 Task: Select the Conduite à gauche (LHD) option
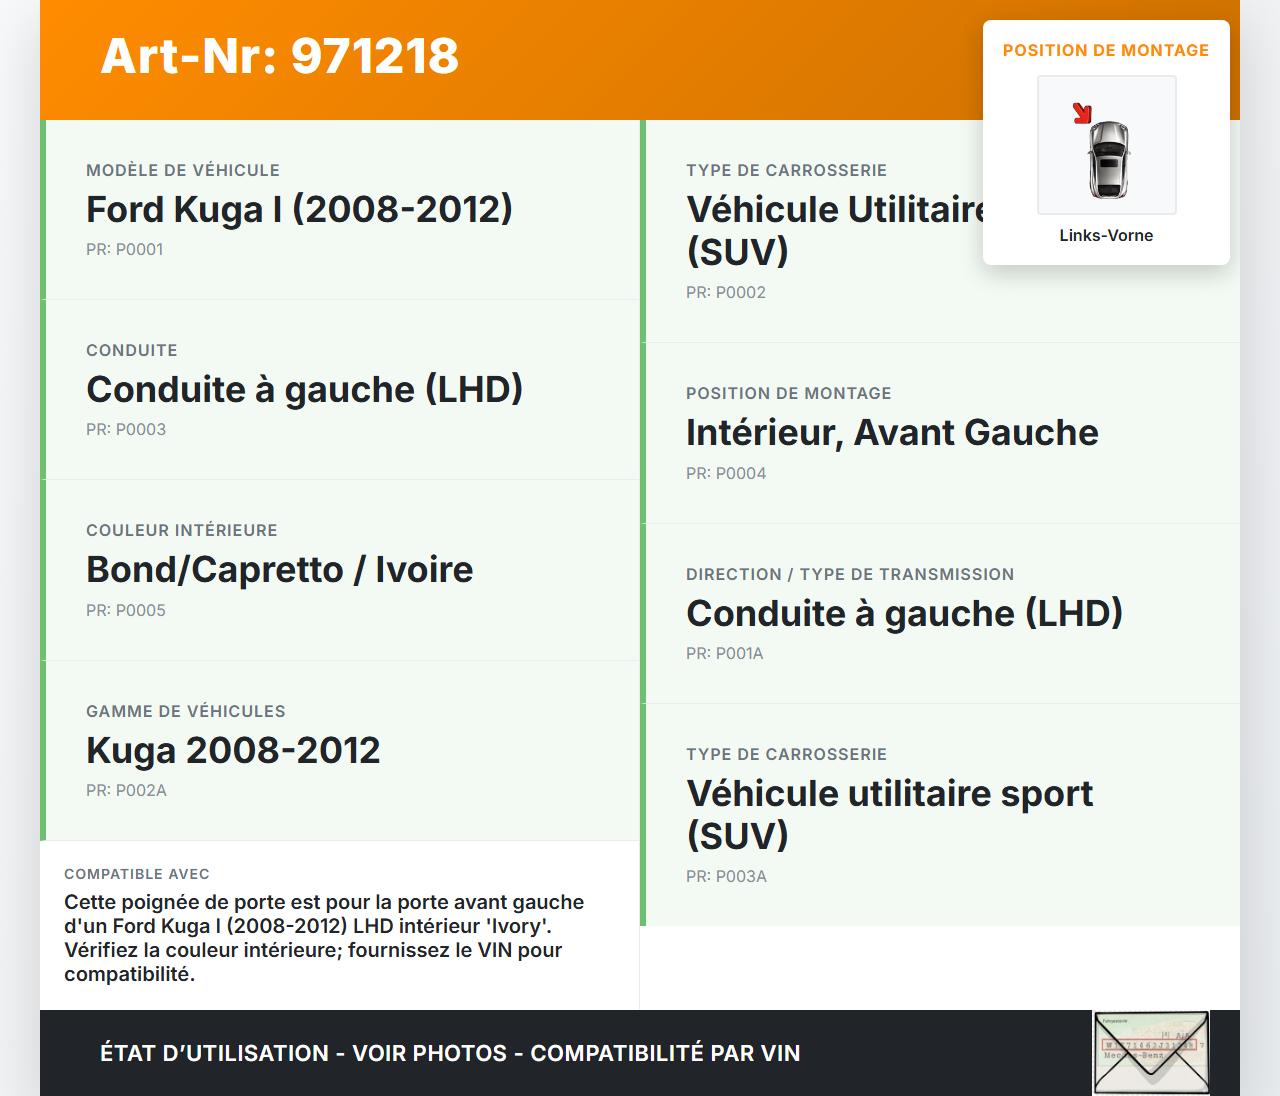pos(304,389)
